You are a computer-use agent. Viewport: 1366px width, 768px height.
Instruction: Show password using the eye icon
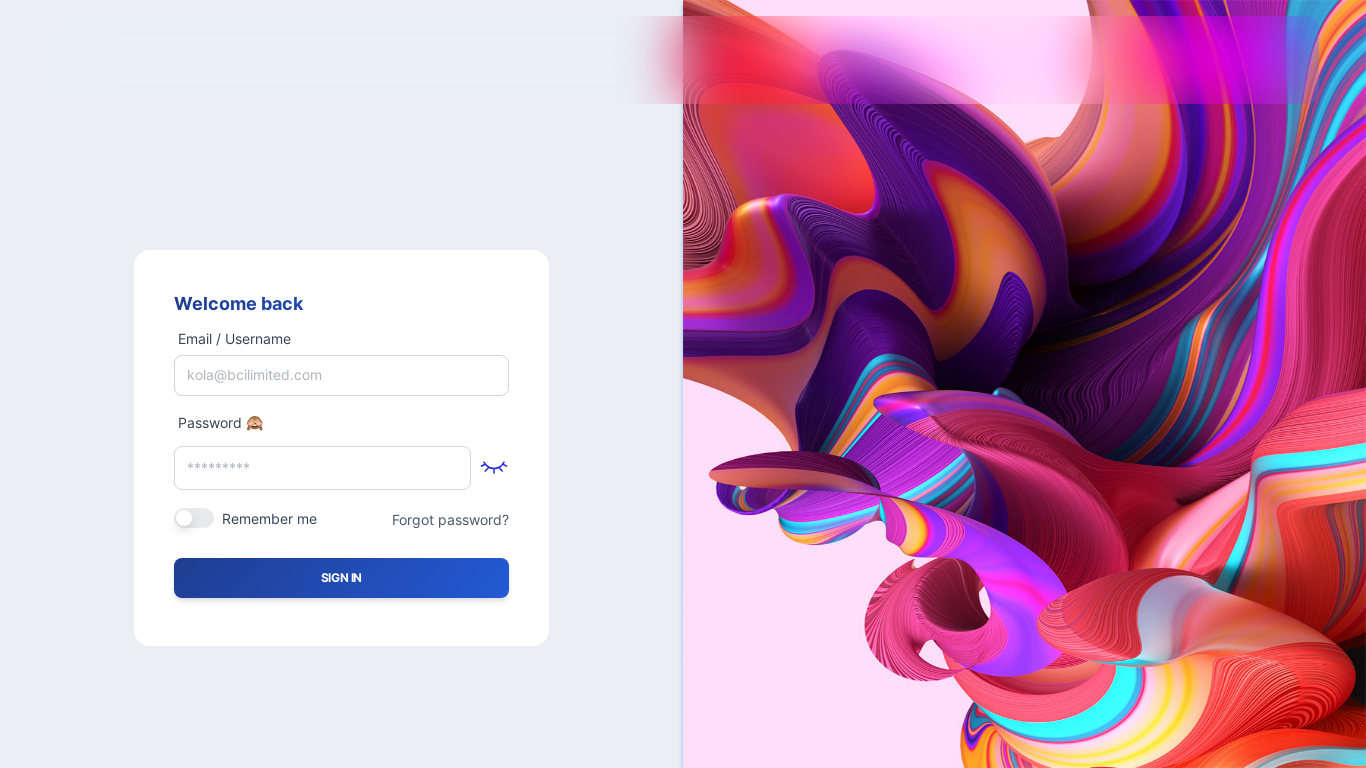click(x=494, y=467)
